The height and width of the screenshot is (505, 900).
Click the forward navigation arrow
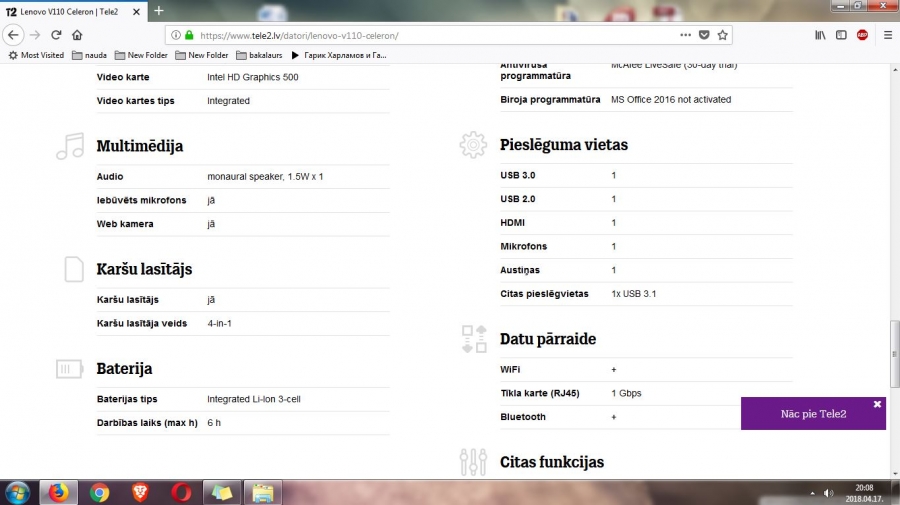(x=35, y=35)
